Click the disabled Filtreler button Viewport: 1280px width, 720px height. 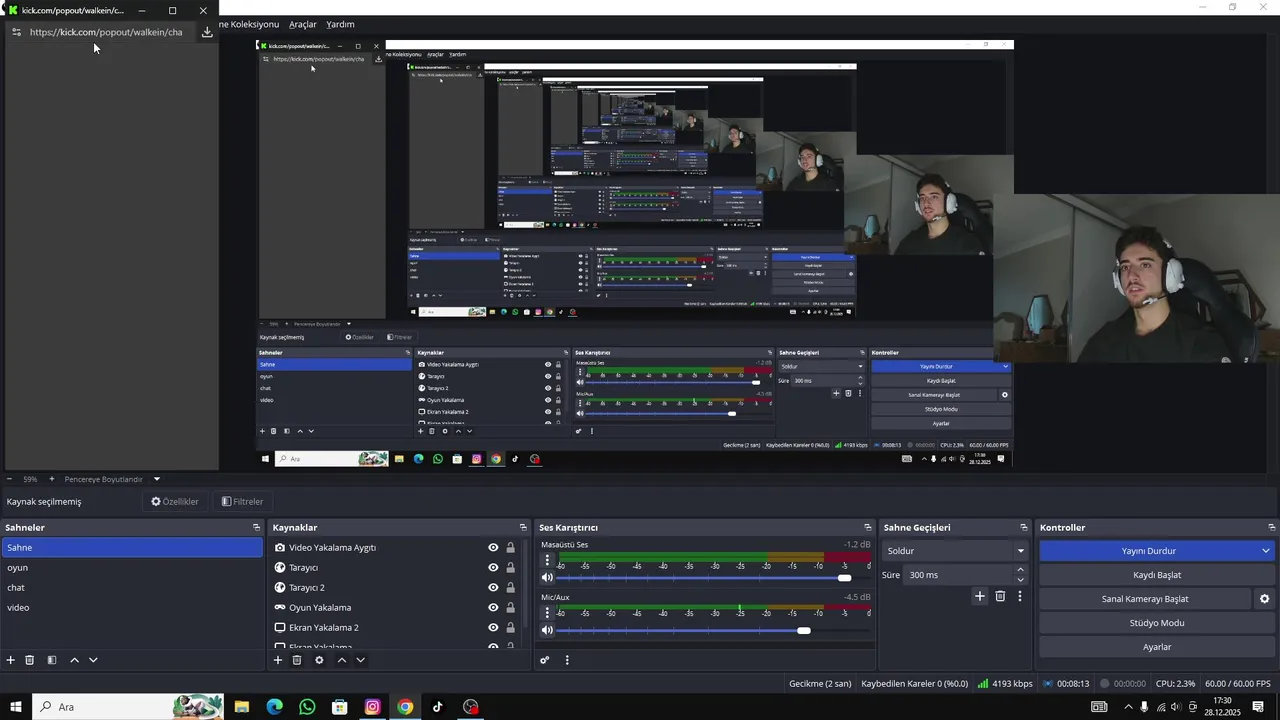[242, 502]
